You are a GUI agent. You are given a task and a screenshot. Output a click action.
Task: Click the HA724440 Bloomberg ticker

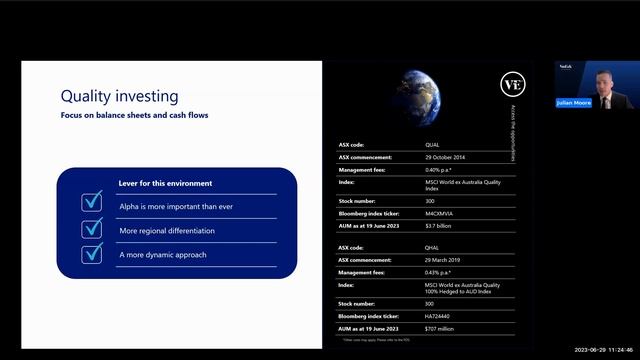(x=437, y=316)
